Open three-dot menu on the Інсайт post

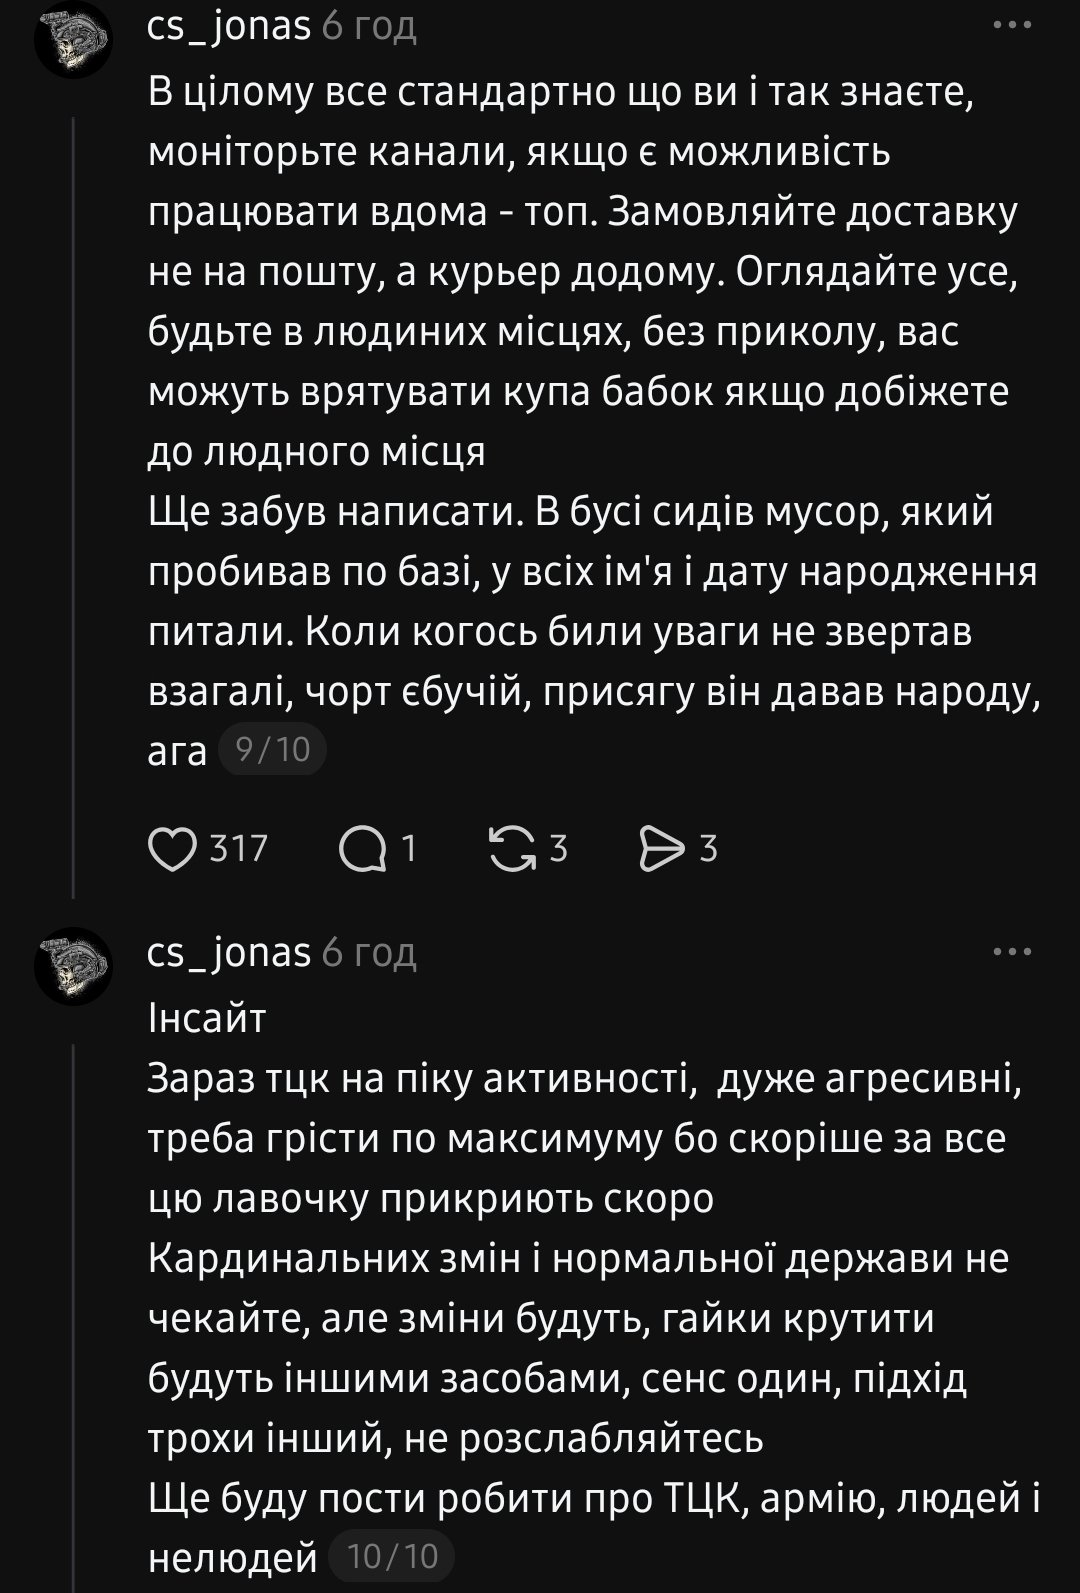tap(1012, 952)
